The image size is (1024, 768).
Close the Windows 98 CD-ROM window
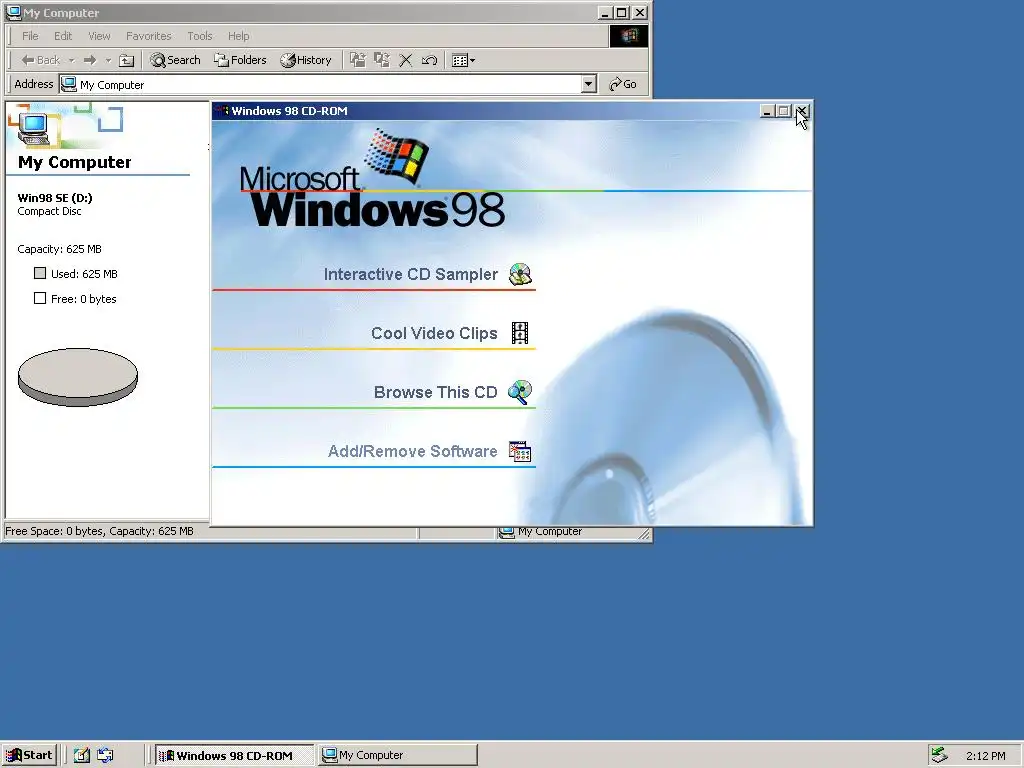802,111
